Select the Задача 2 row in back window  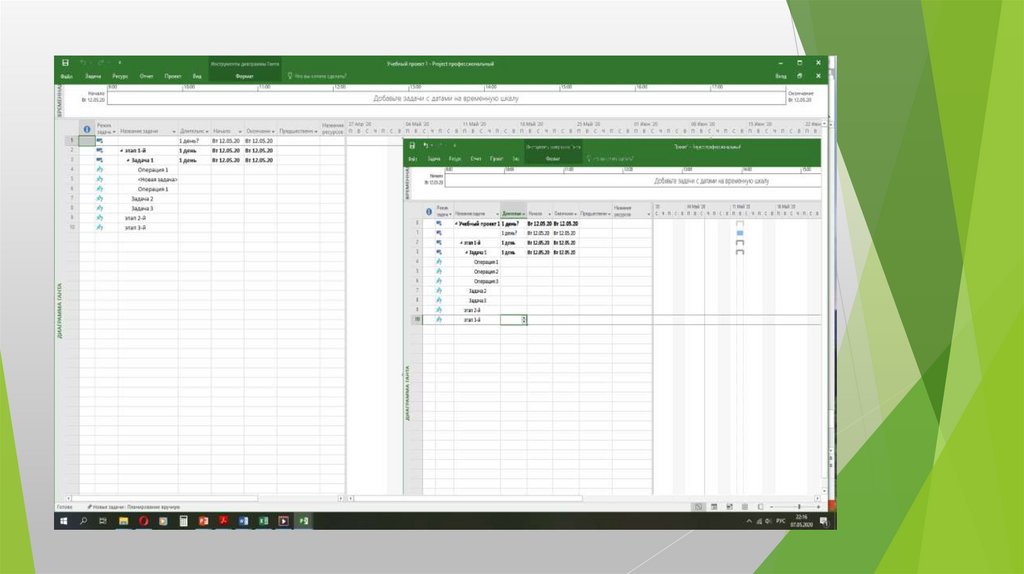142,199
